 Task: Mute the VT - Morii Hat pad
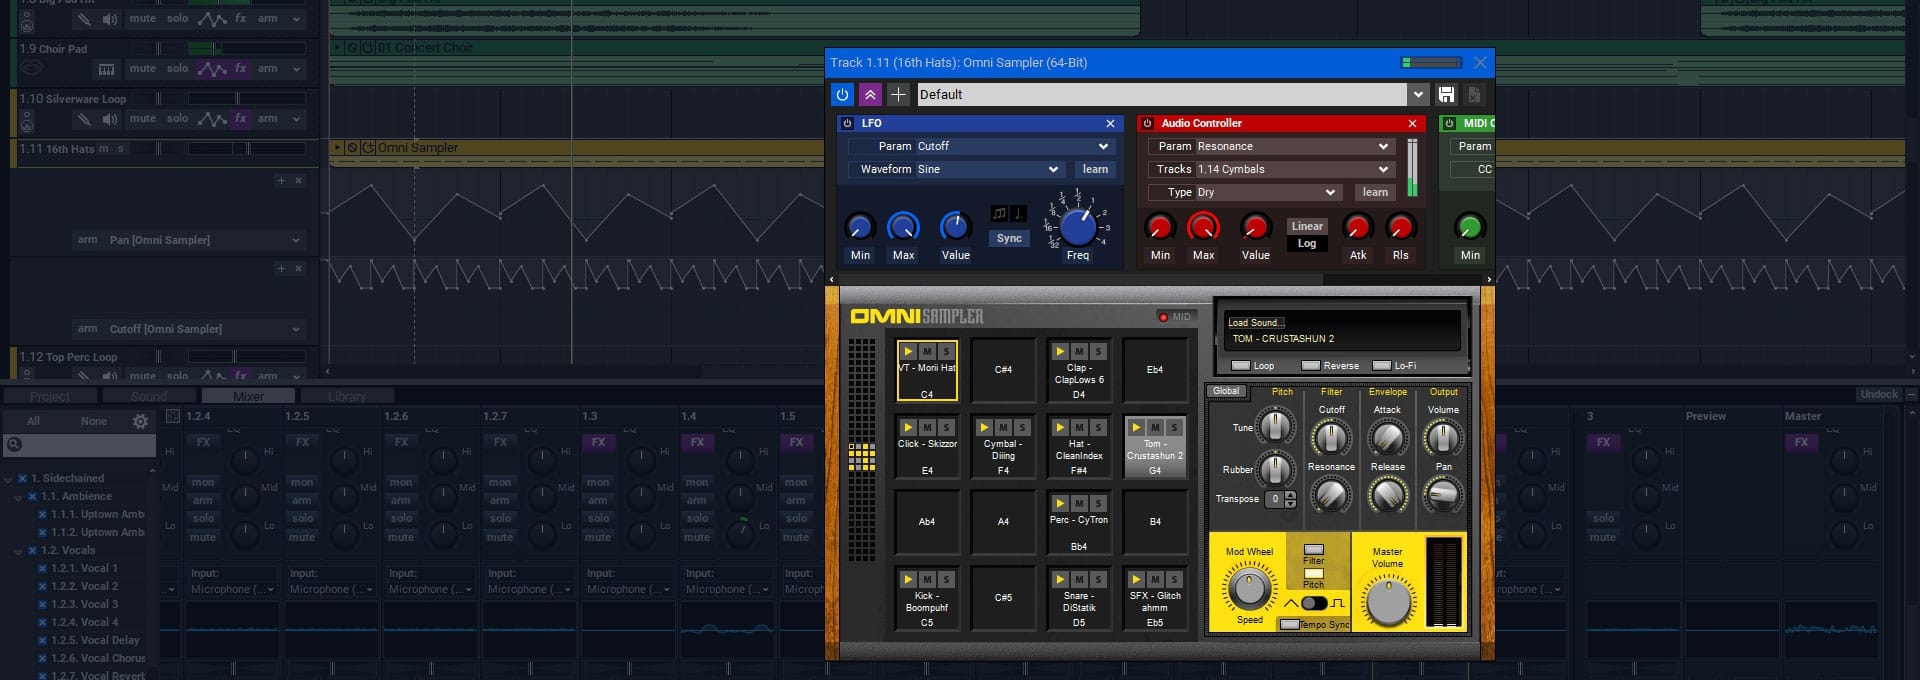pos(927,351)
